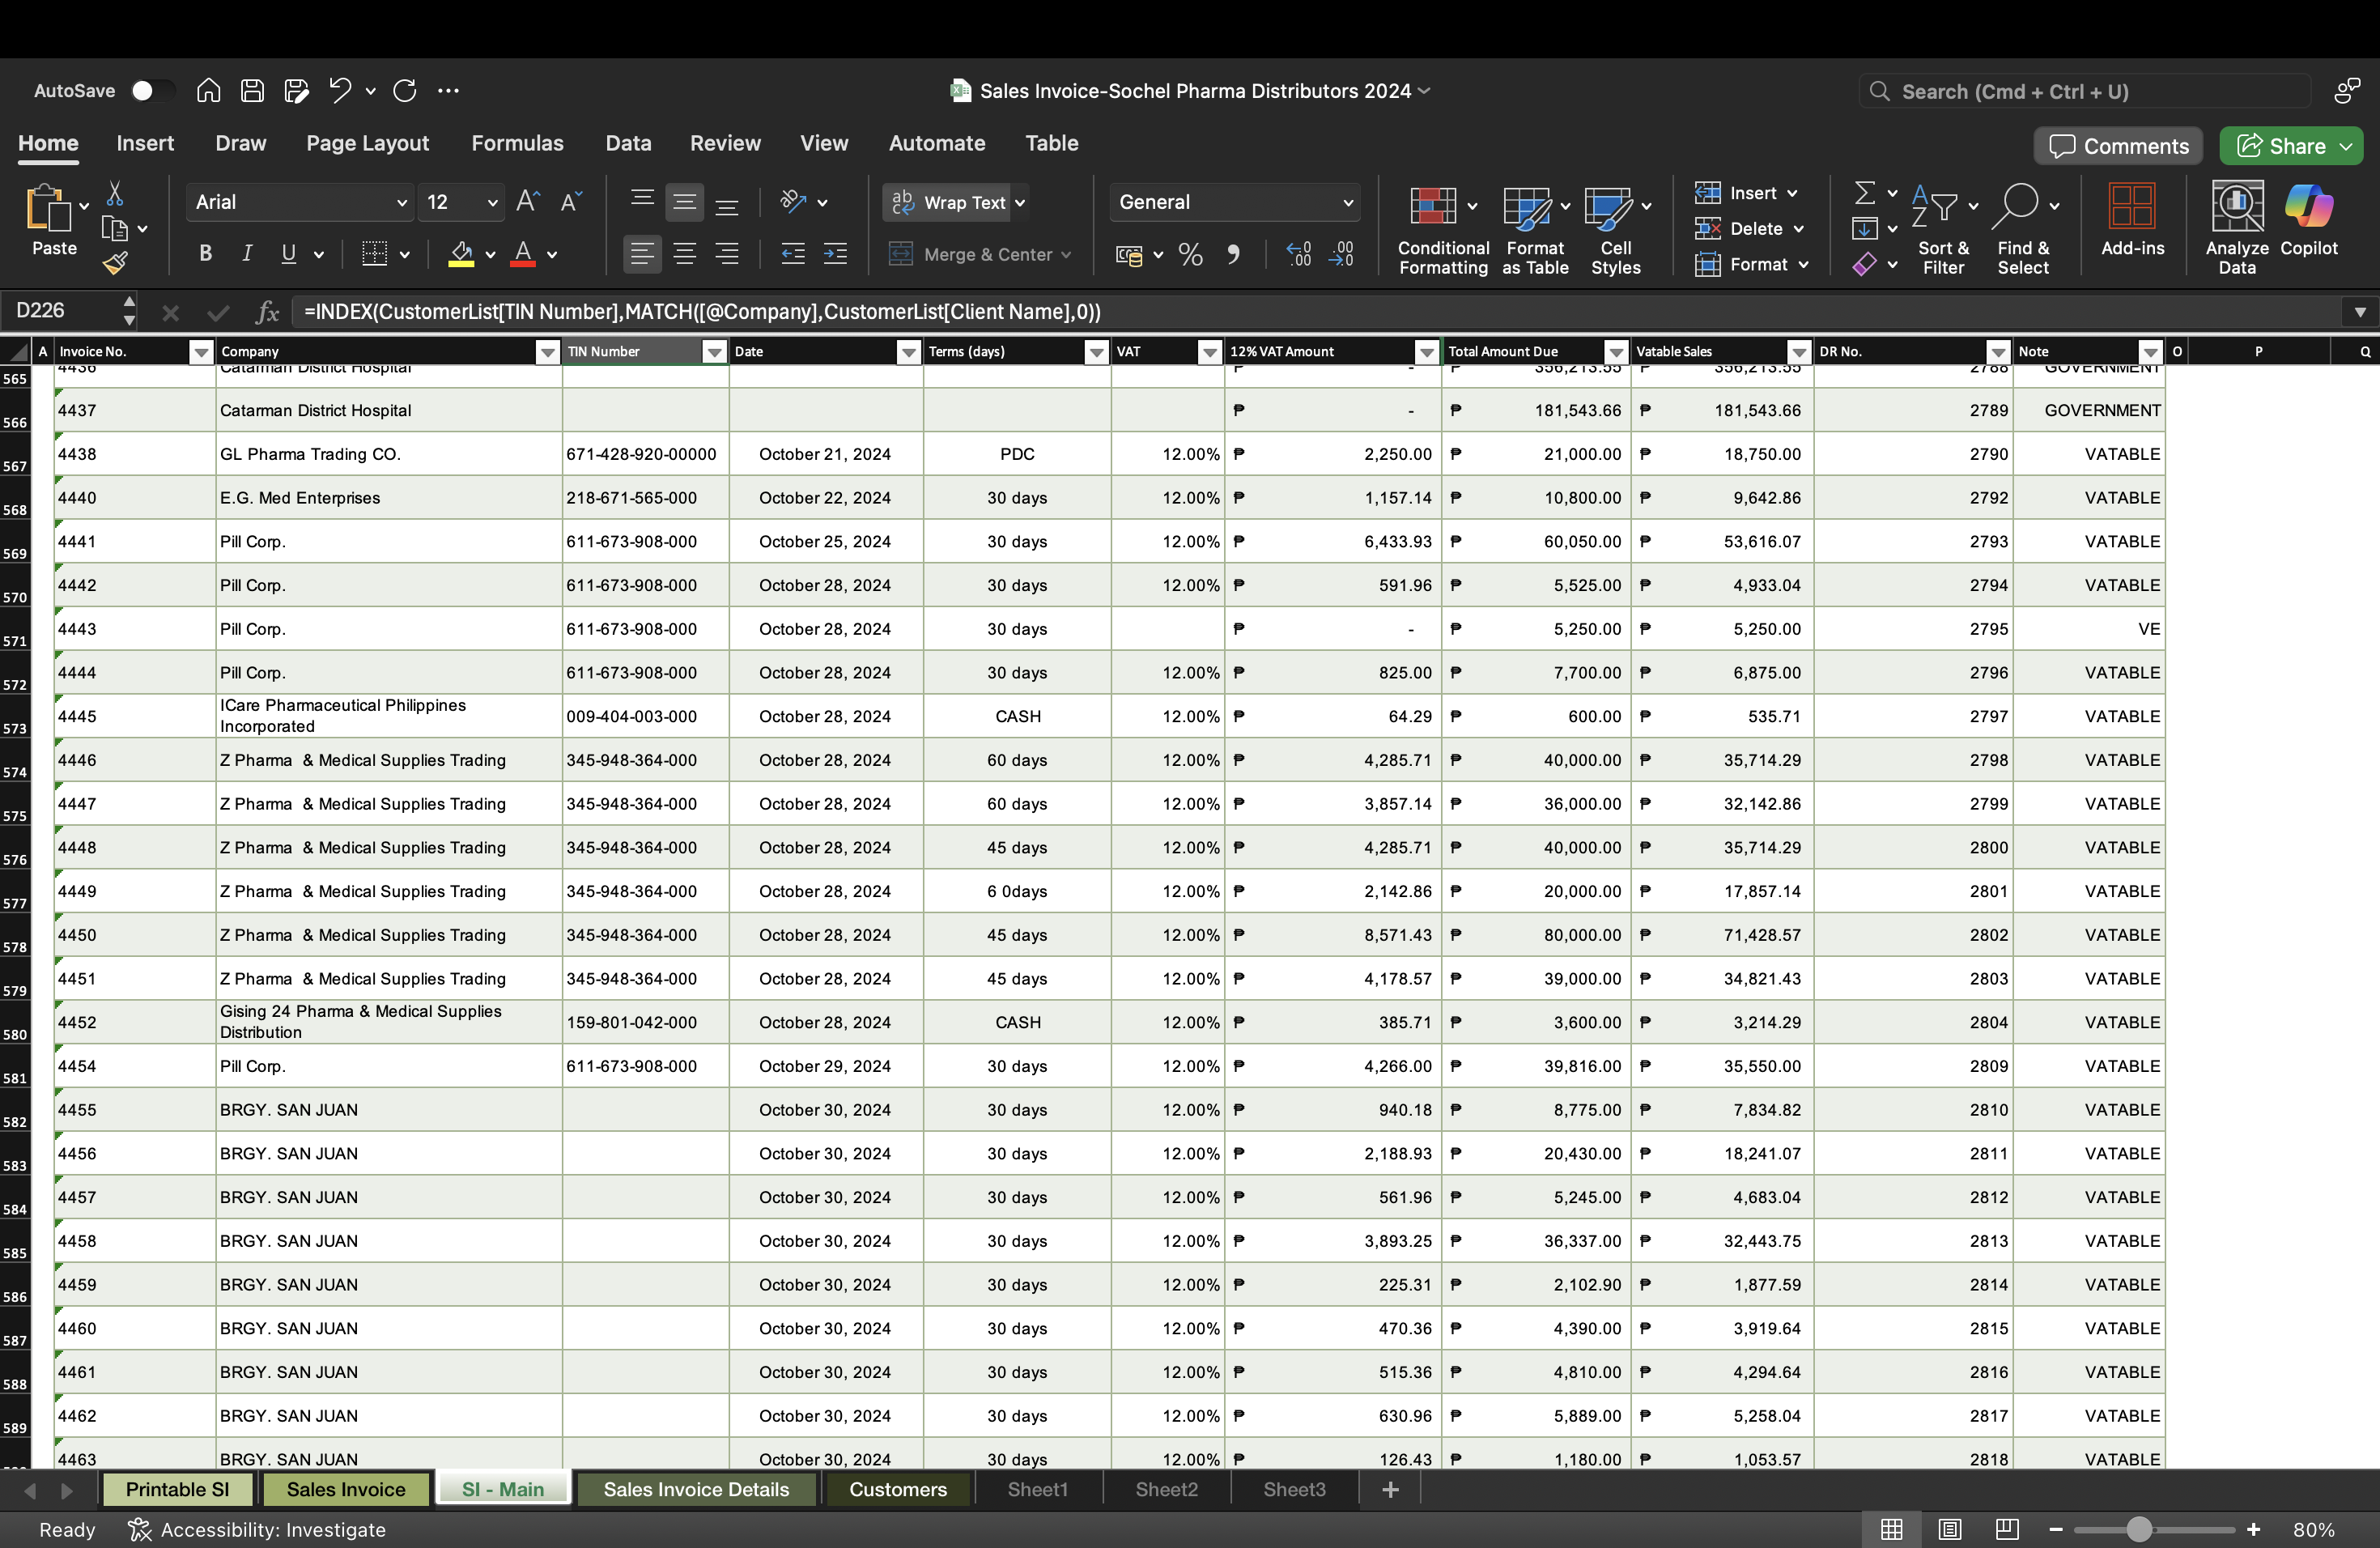The width and height of the screenshot is (2380, 1548).
Task: Click the Format Painter brush icon
Action: tap(115, 263)
